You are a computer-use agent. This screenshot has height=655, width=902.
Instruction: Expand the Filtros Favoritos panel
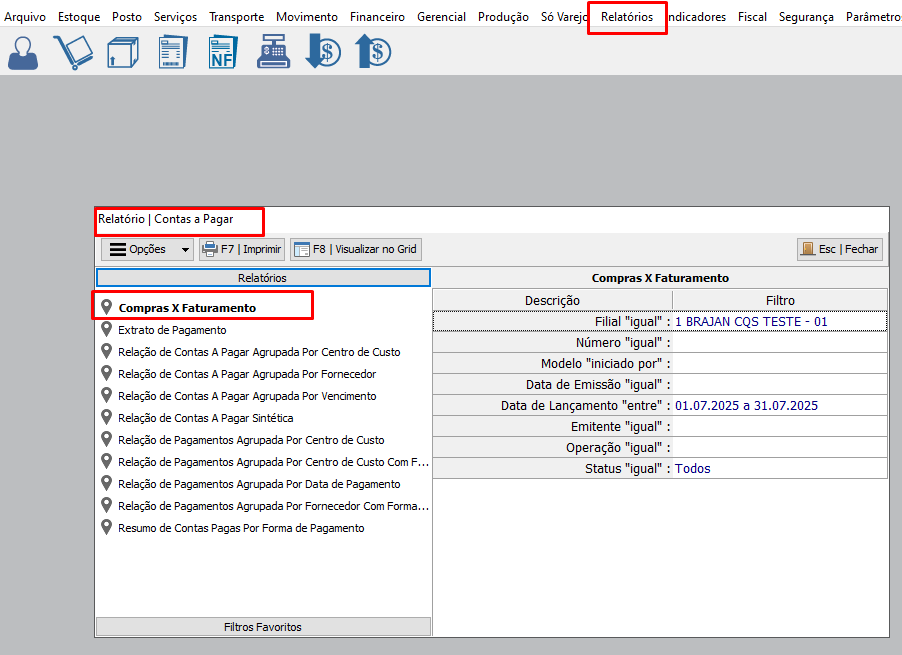click(263, 627)
